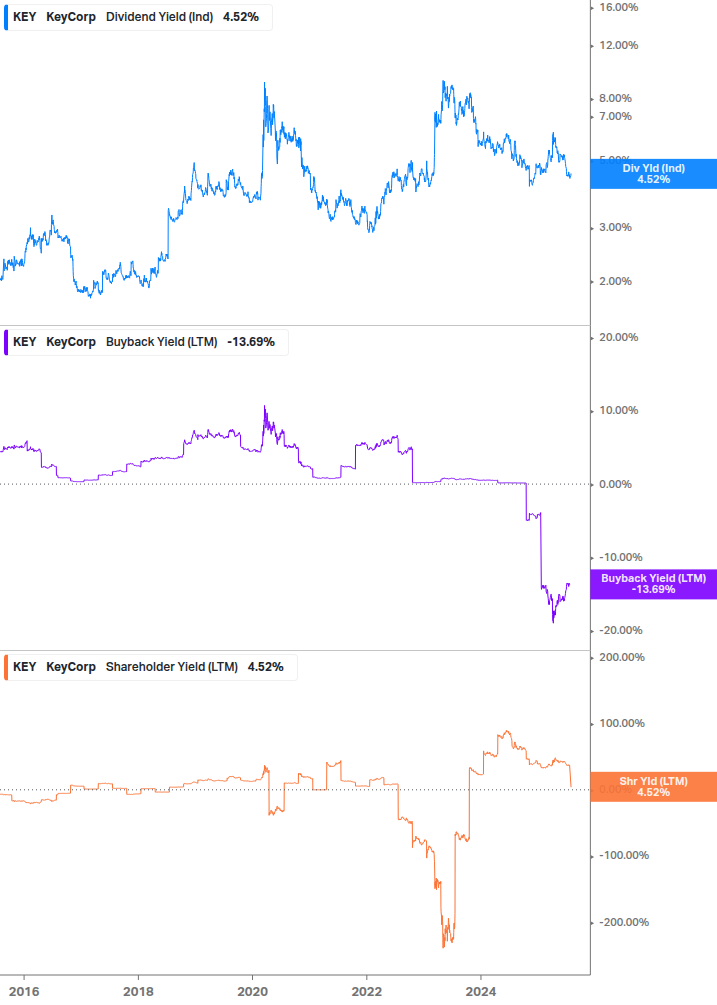717x1005 pixels.
Task: Click the KEY ticker in the Shareholder Yield legend
Action: (25, 667)
